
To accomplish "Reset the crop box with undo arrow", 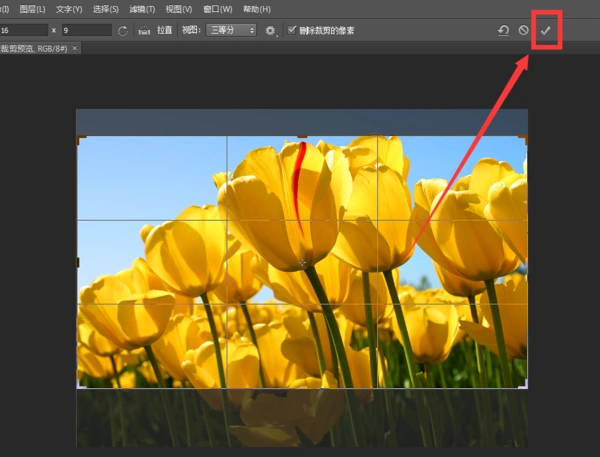I will [503, 30].
